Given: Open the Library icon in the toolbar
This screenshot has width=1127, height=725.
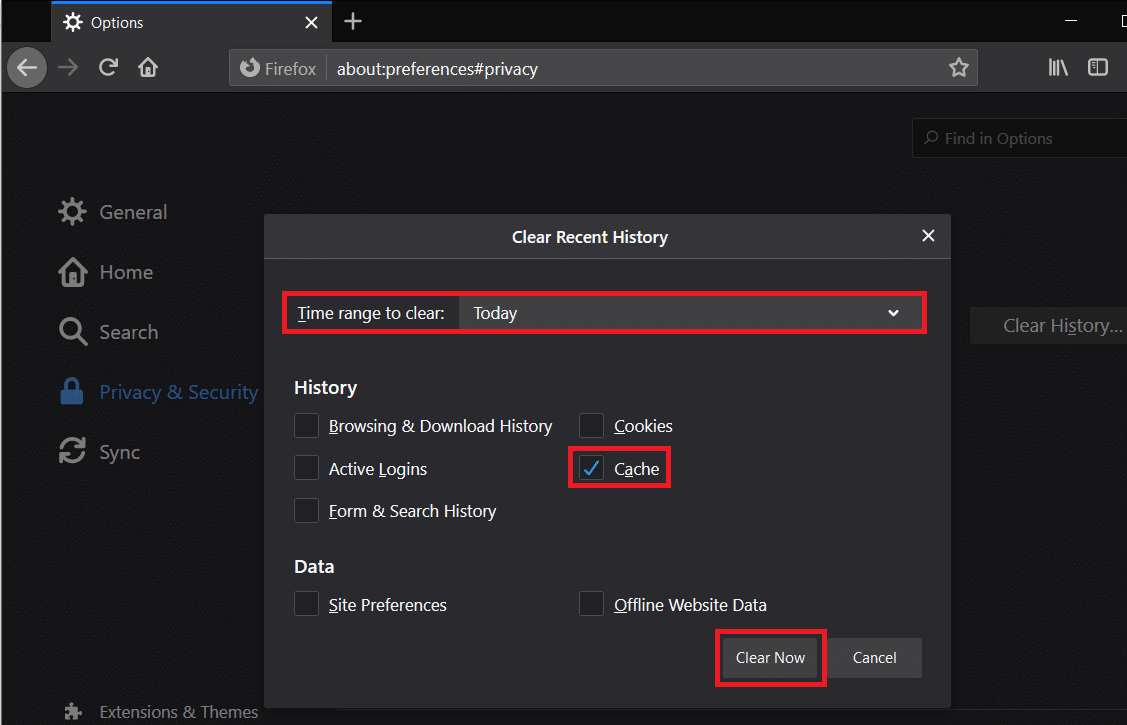Looking at the screenshot, I should coord(1058,67).
